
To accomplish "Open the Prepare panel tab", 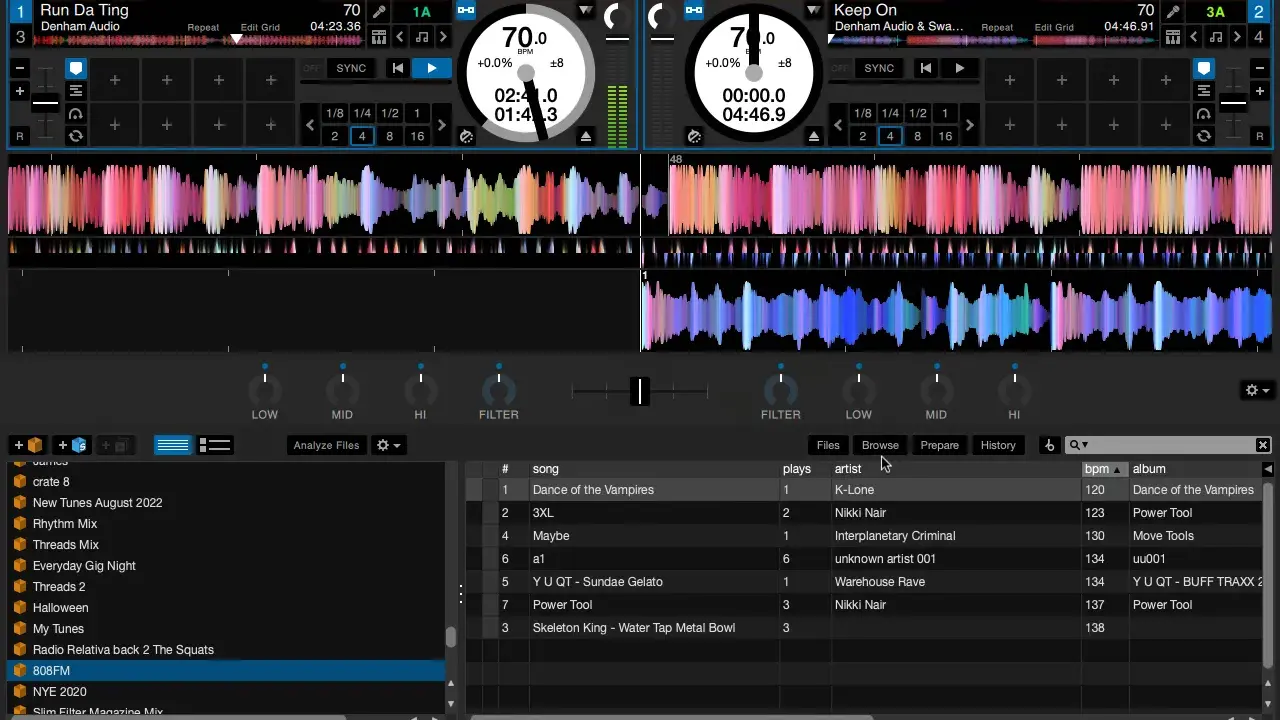I will point(939,445).
